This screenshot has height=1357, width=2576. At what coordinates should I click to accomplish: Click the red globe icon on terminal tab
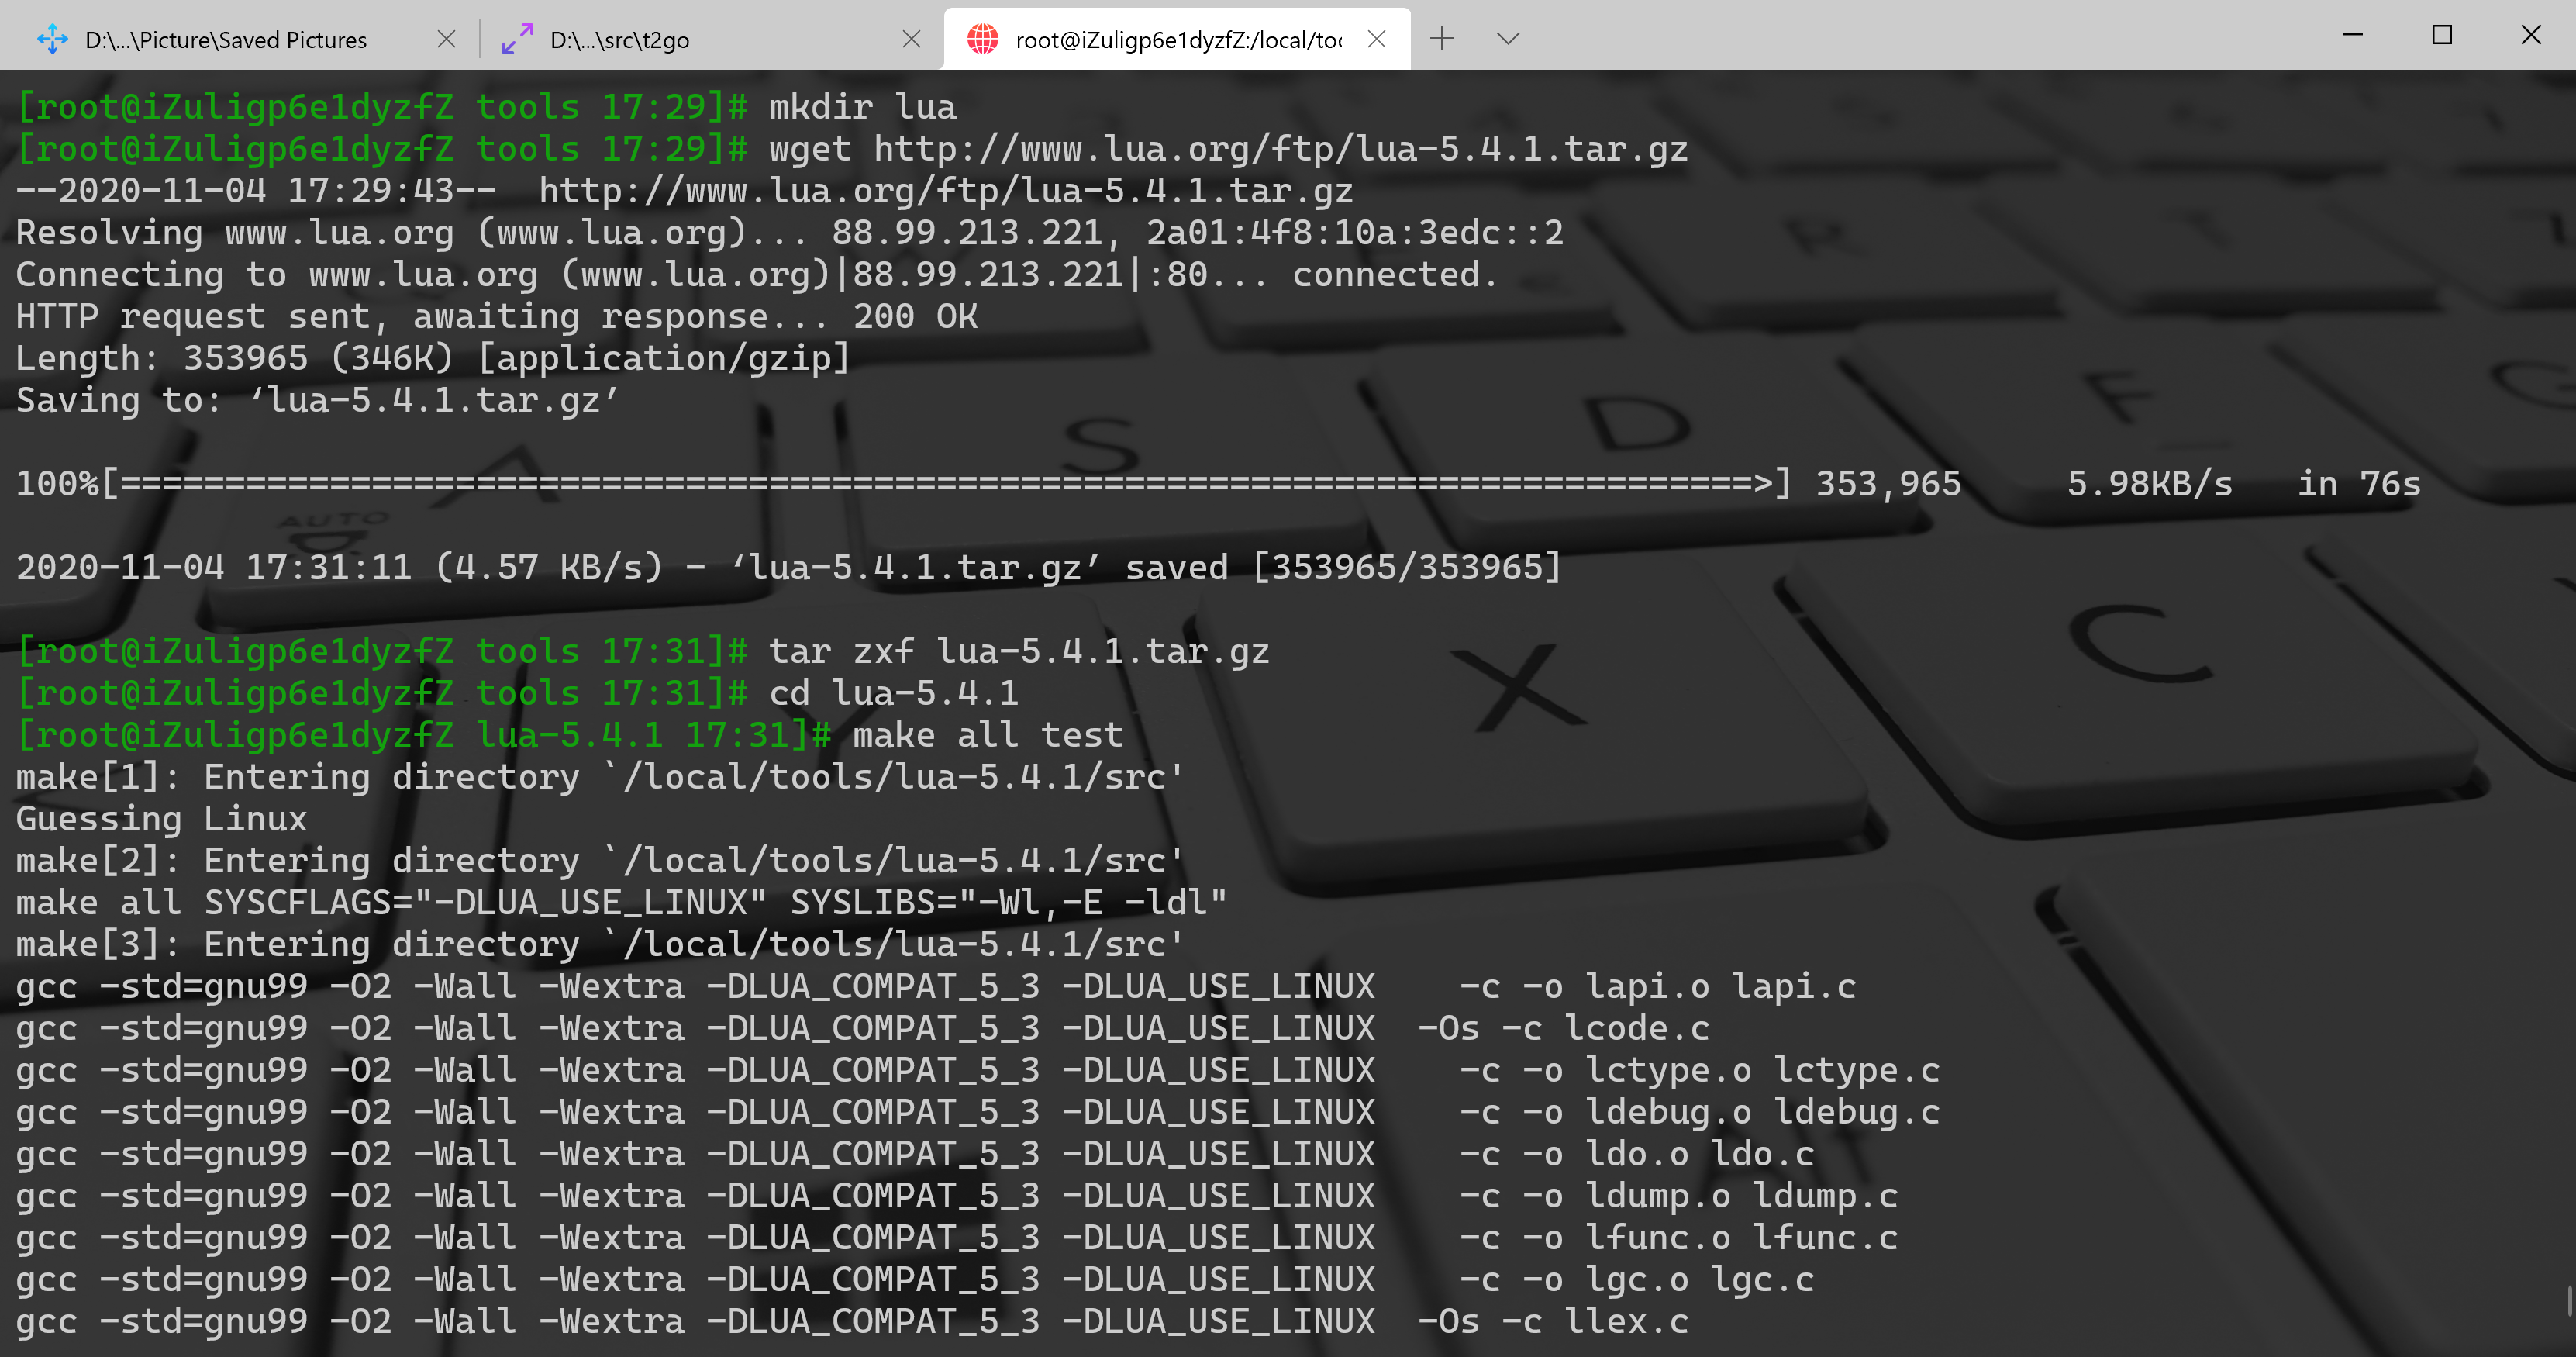point(982,39)
